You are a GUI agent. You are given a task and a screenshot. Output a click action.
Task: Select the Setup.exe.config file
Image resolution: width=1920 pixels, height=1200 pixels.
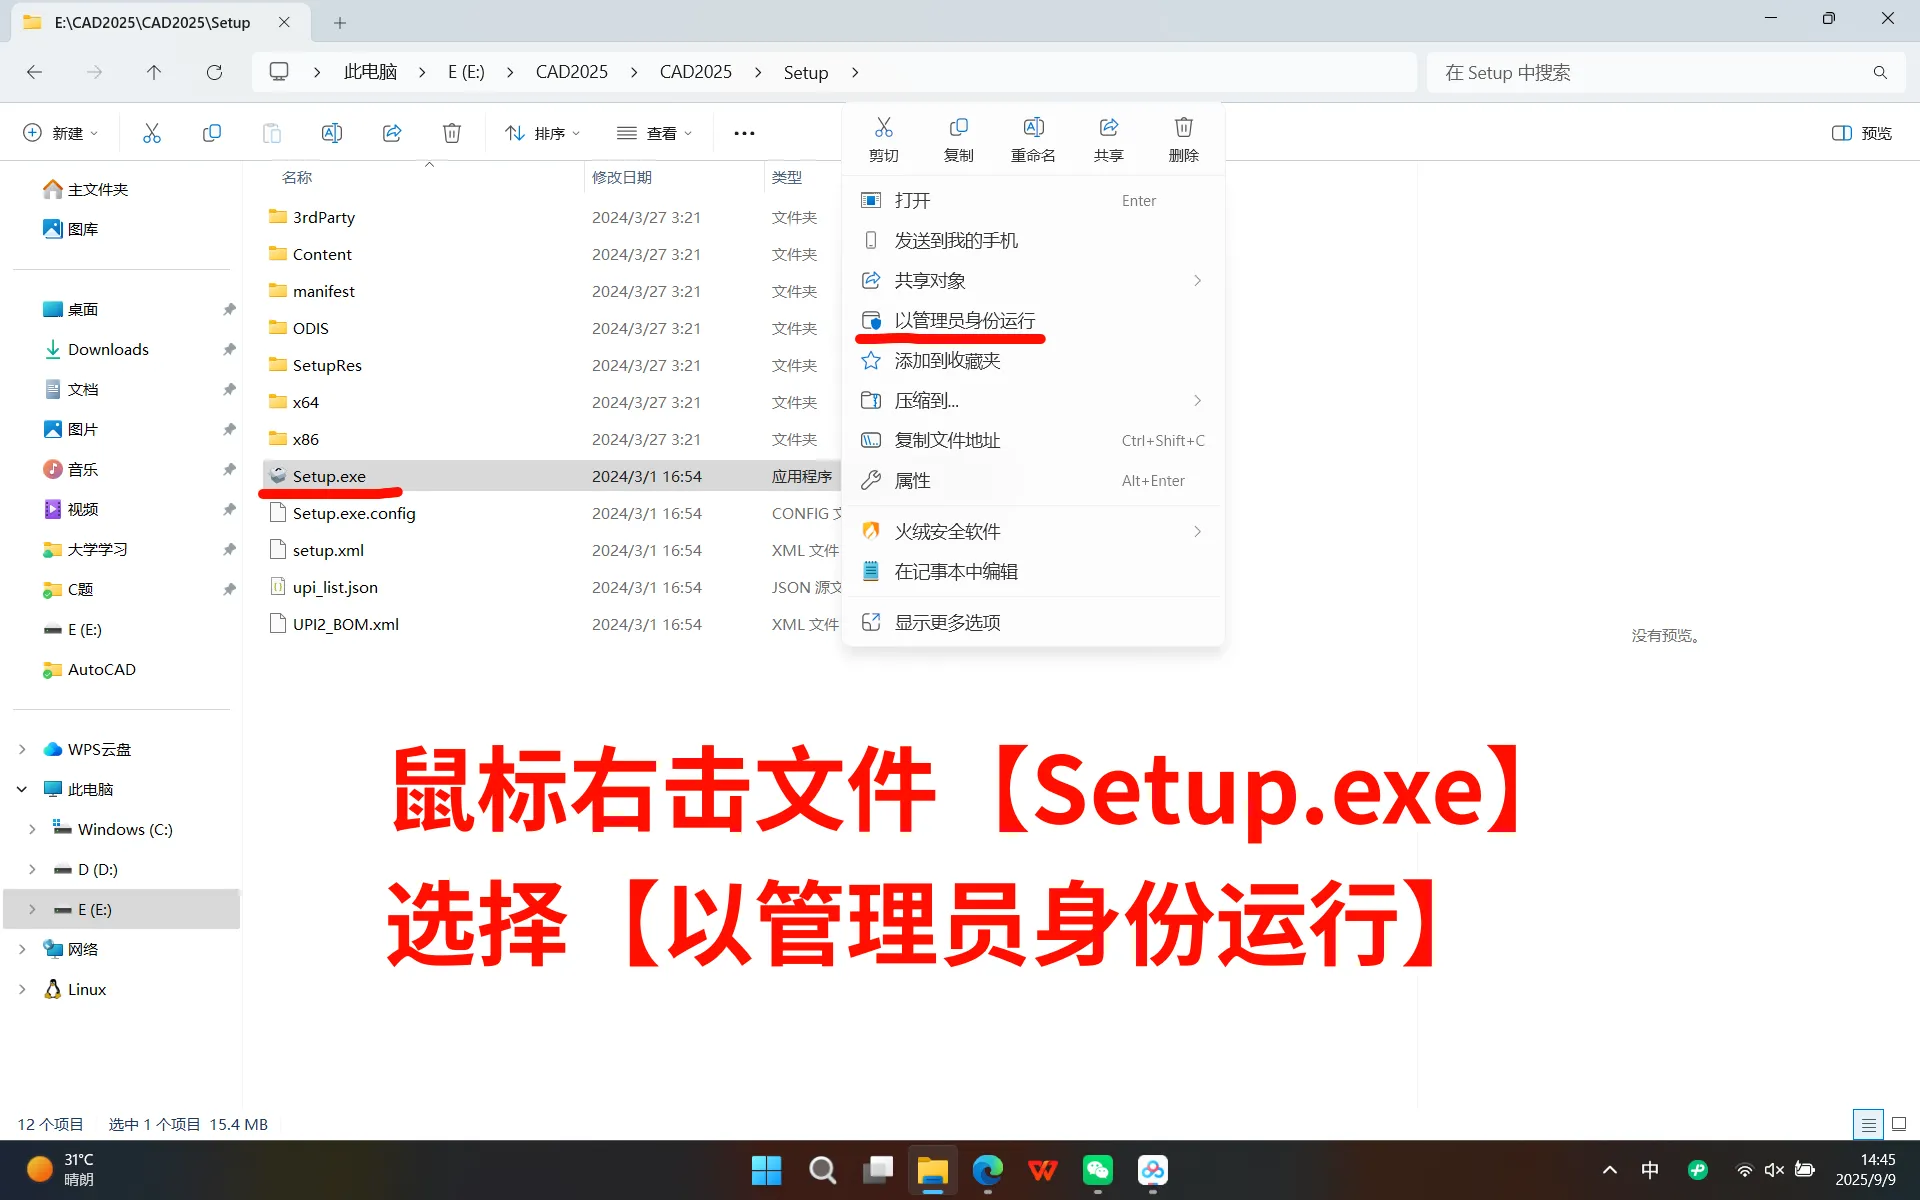pos(353,513)
